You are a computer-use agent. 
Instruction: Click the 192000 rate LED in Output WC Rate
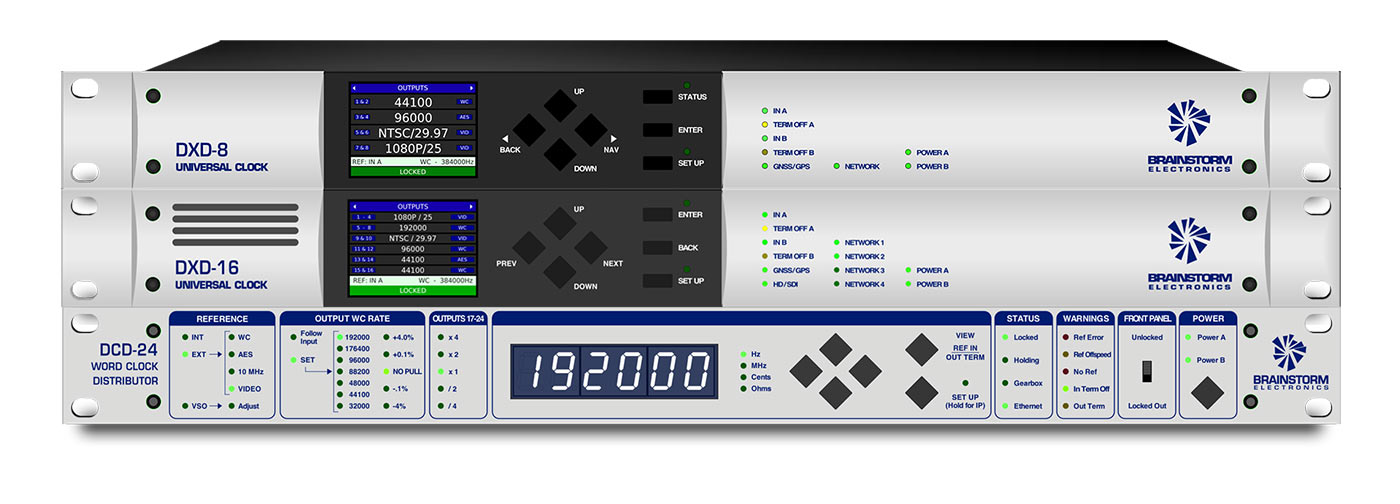pos(340,337)
